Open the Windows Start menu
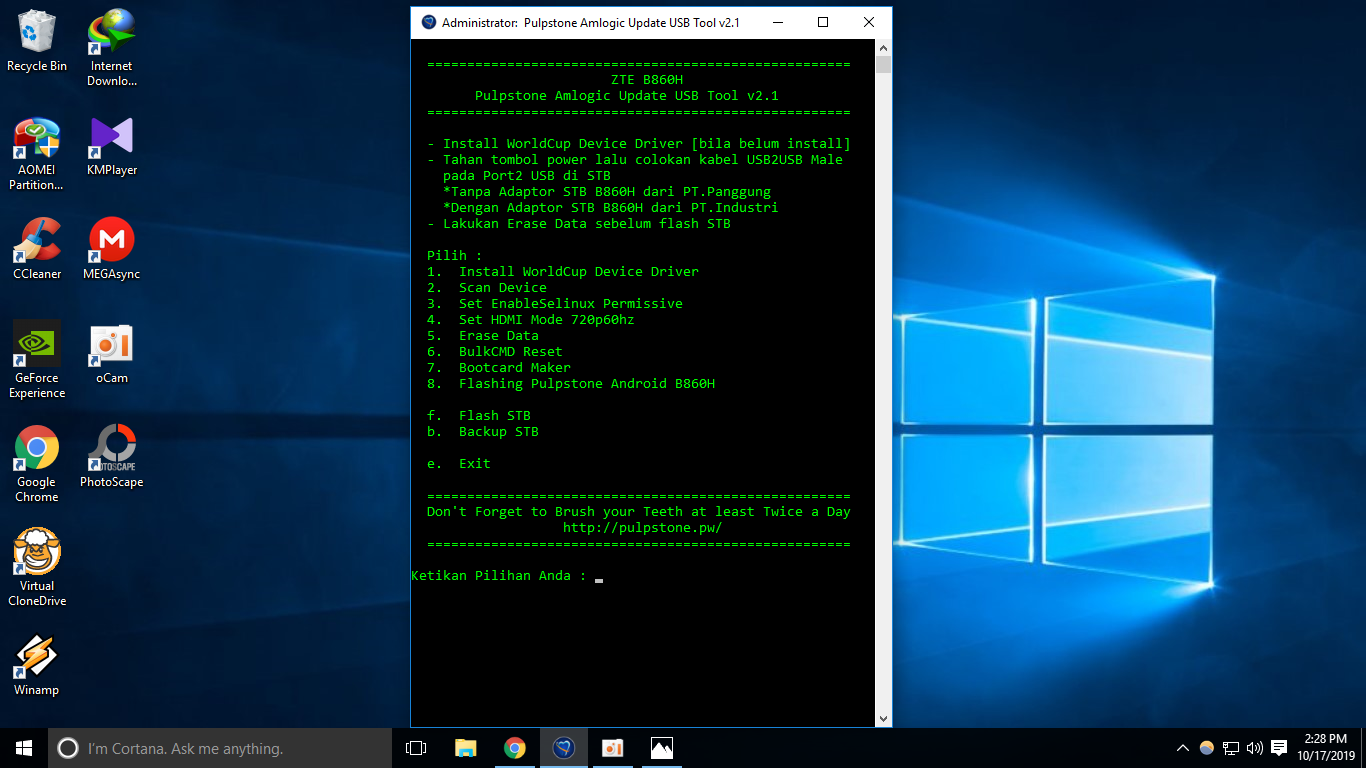1366x768 pixels. pyautogui.click(x=24, y=748)
